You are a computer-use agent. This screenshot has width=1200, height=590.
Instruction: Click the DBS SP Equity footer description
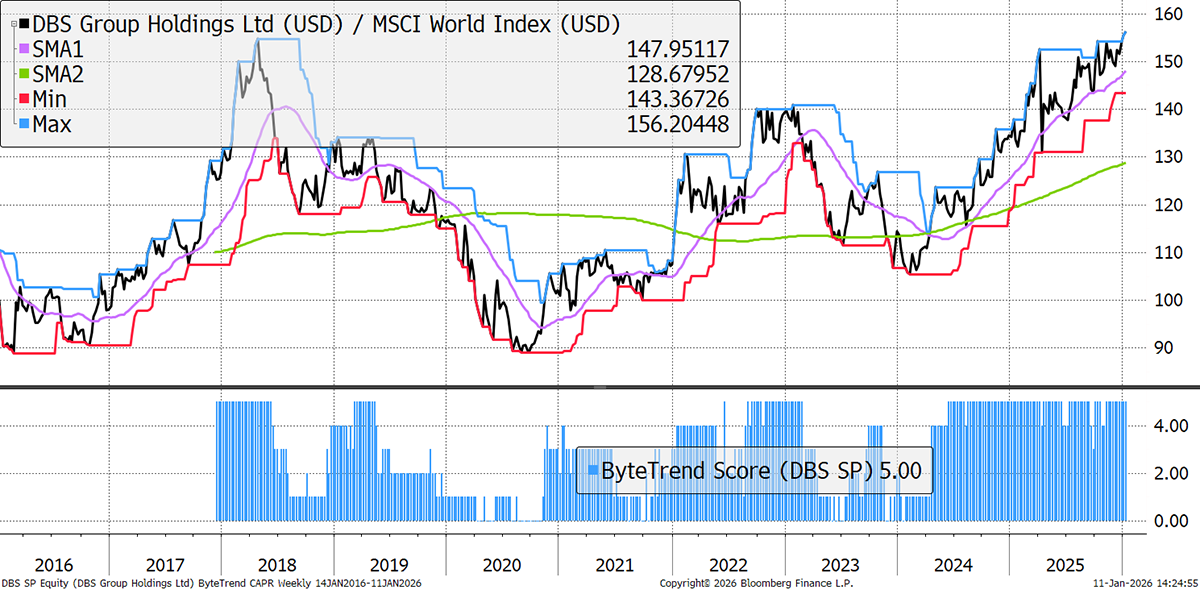pyautogui.click(x=209, y=581)
